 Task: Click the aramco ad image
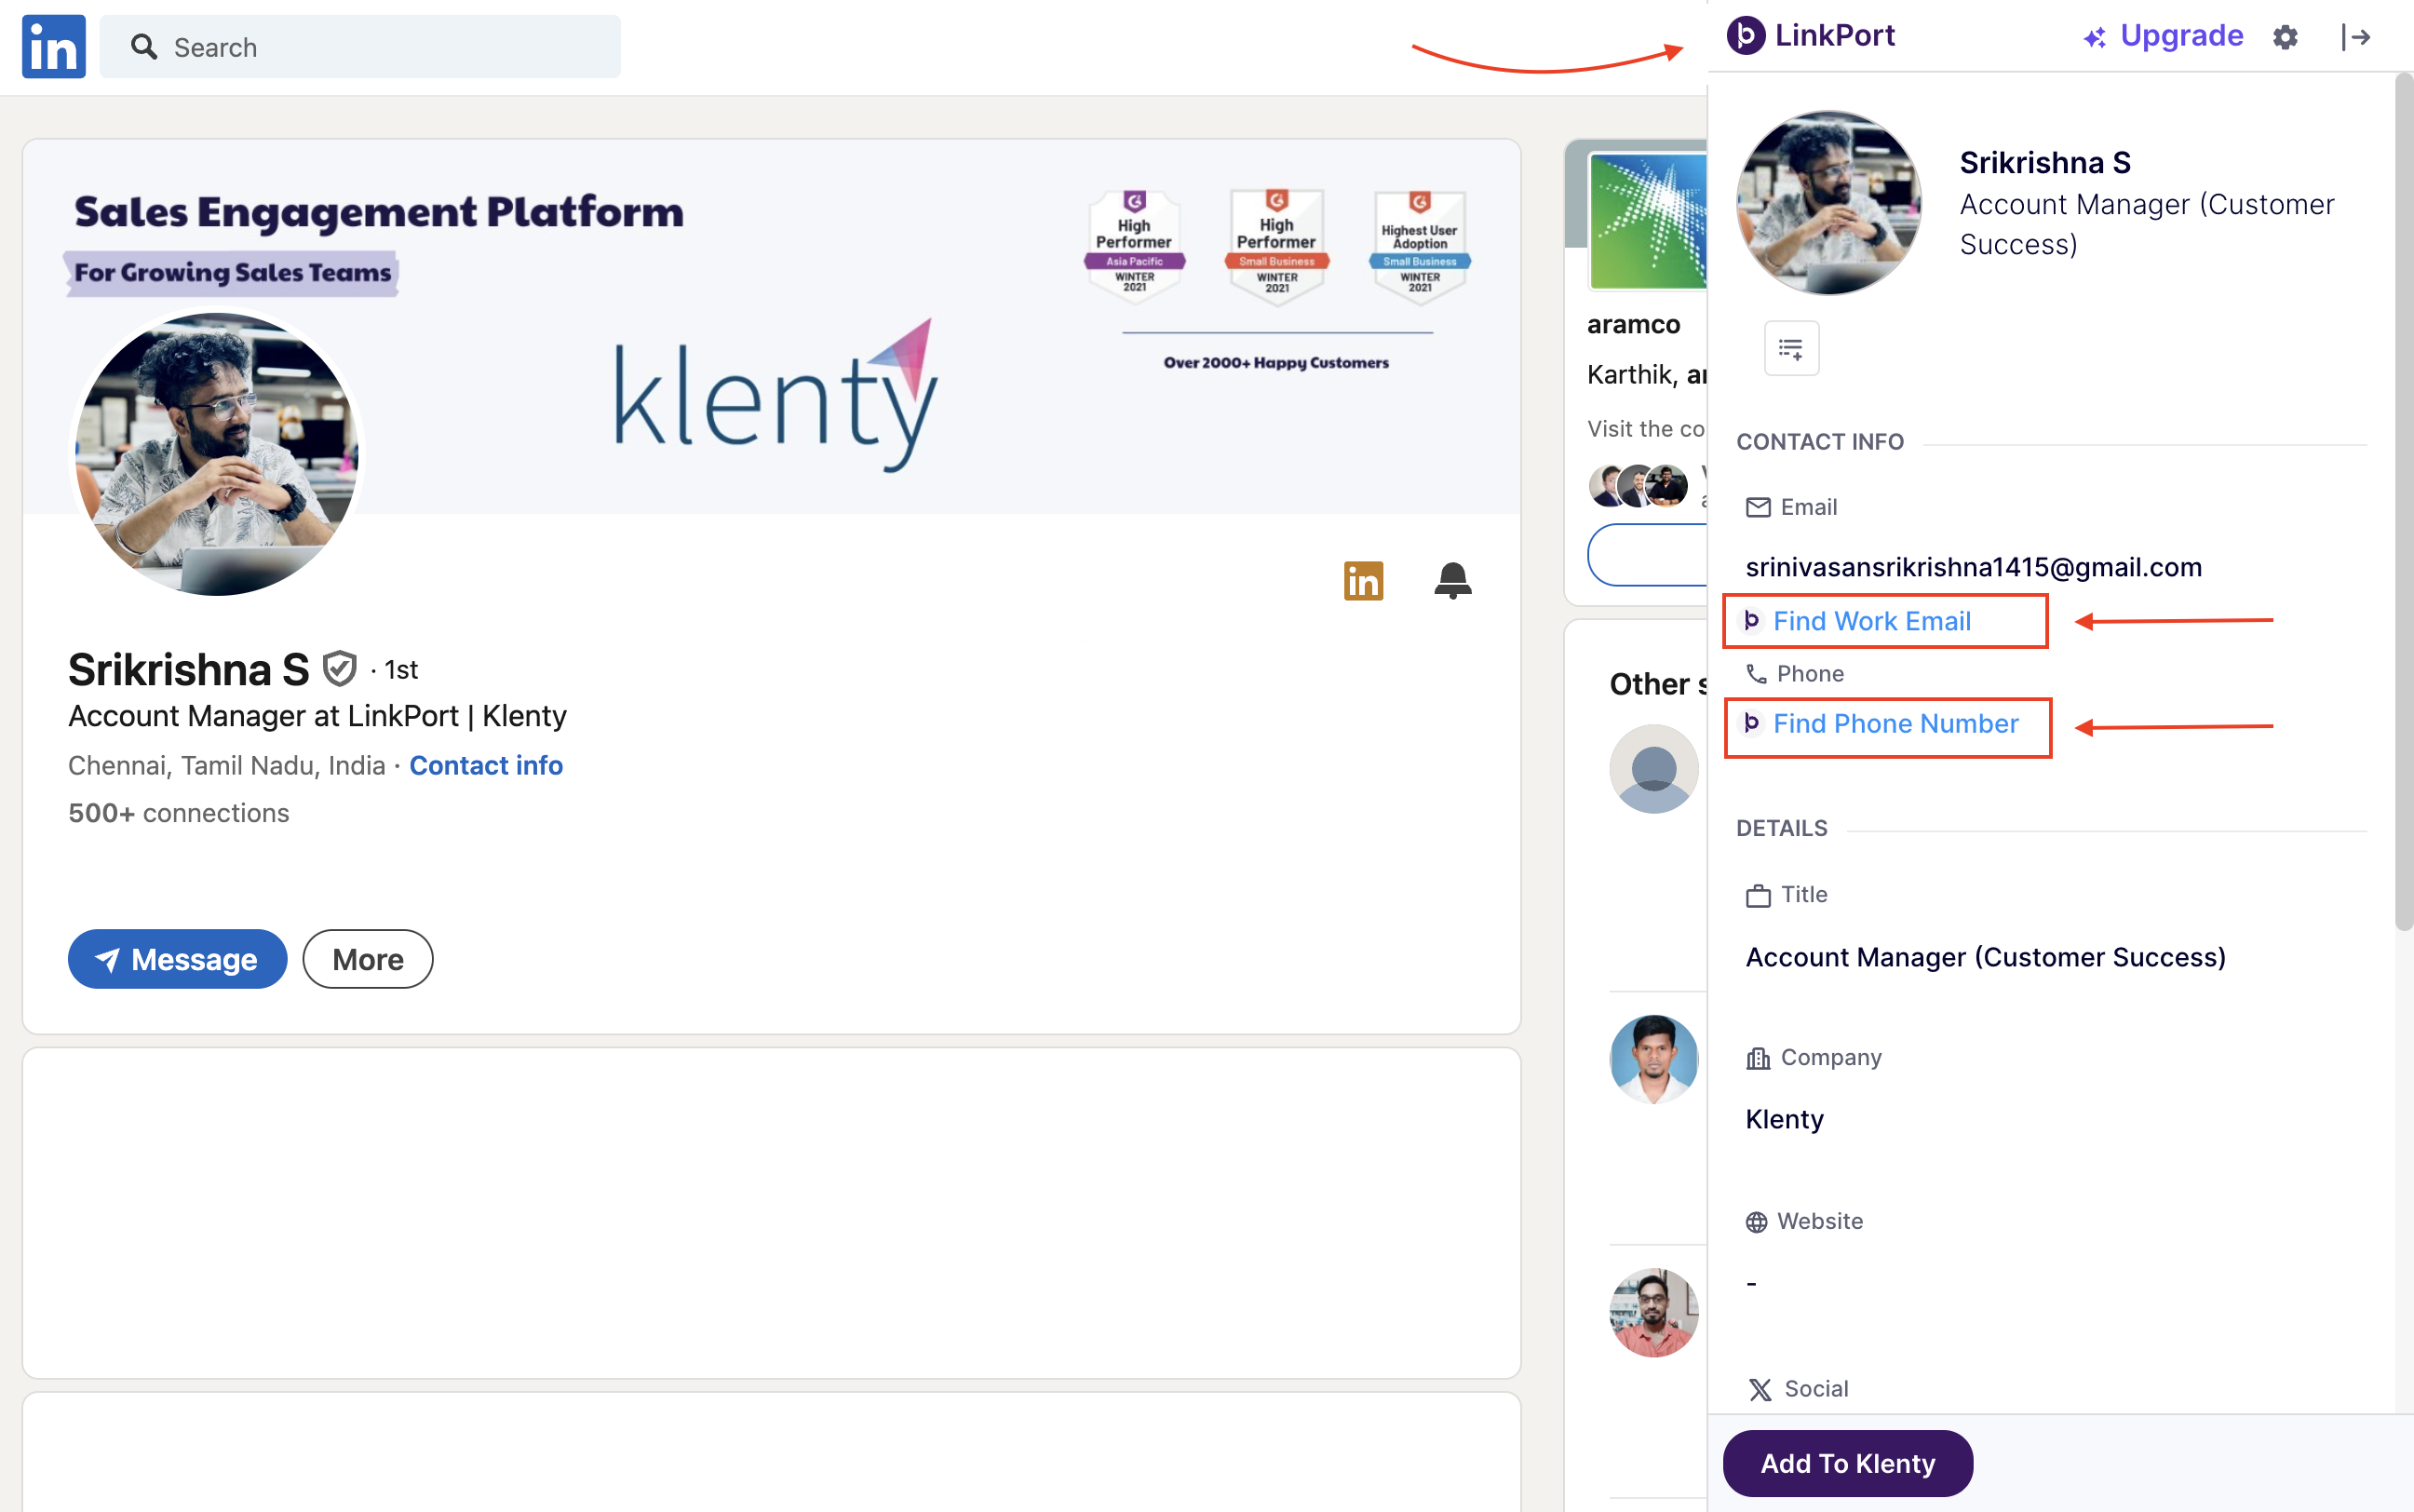pos(1646,222)
